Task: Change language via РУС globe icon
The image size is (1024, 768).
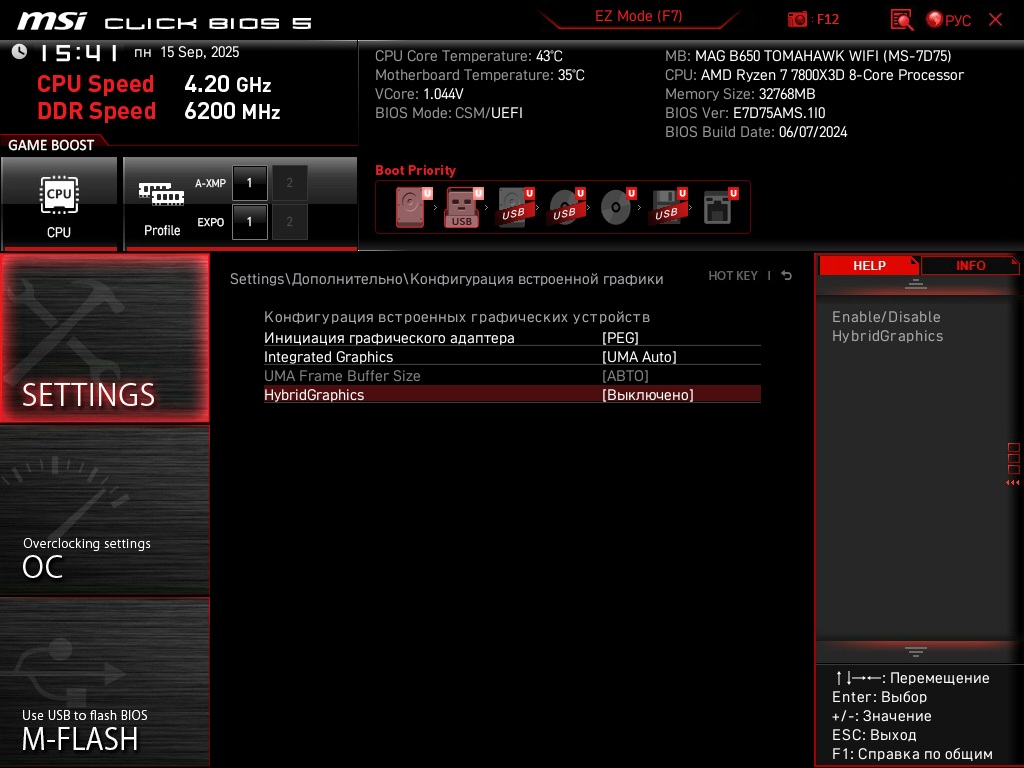Action: 948,20
